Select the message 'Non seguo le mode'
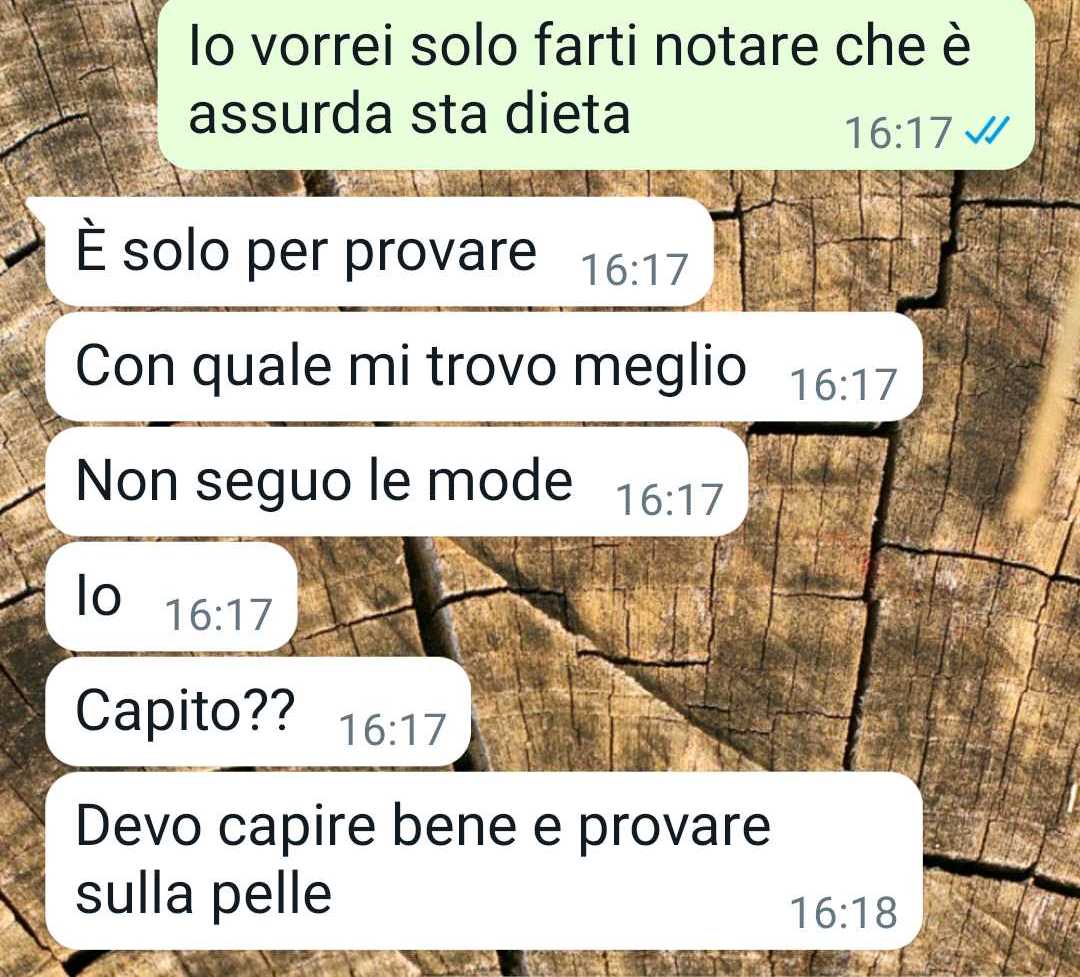Viewport: 1080px width, 977px height. pos(397,482)
